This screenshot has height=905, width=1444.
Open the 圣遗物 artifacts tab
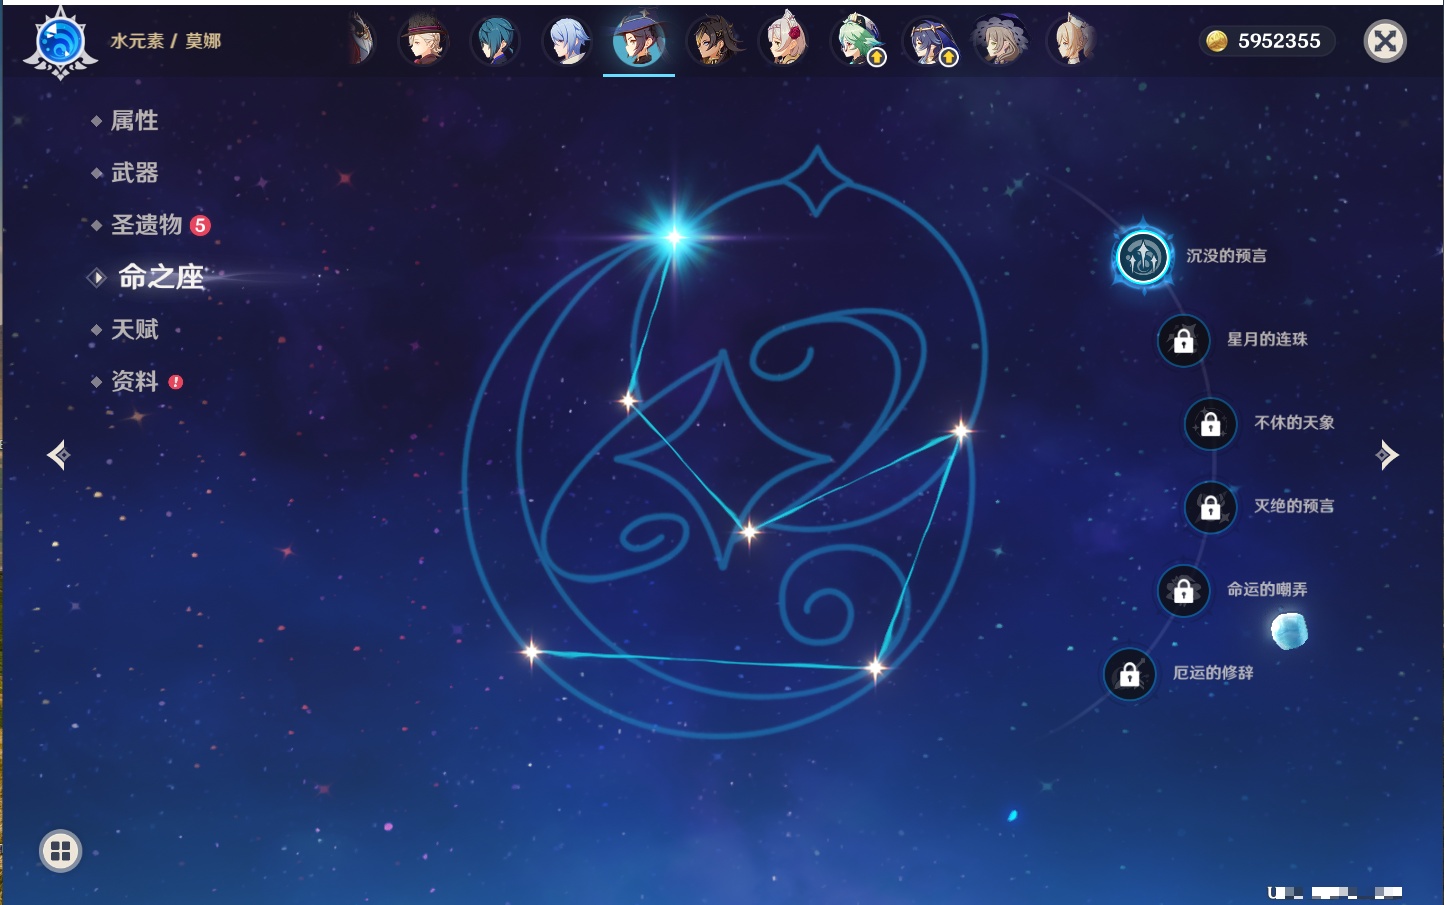(x=146, y=225)
